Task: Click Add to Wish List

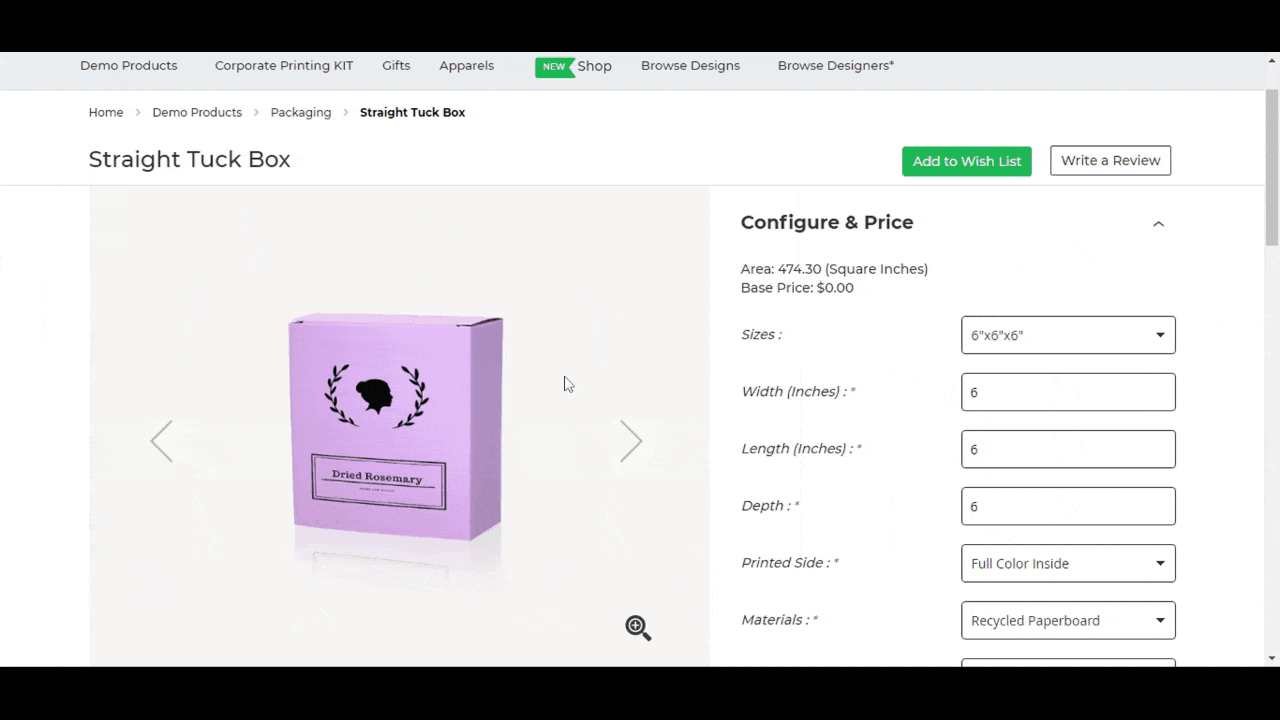Action: (966, 160)
